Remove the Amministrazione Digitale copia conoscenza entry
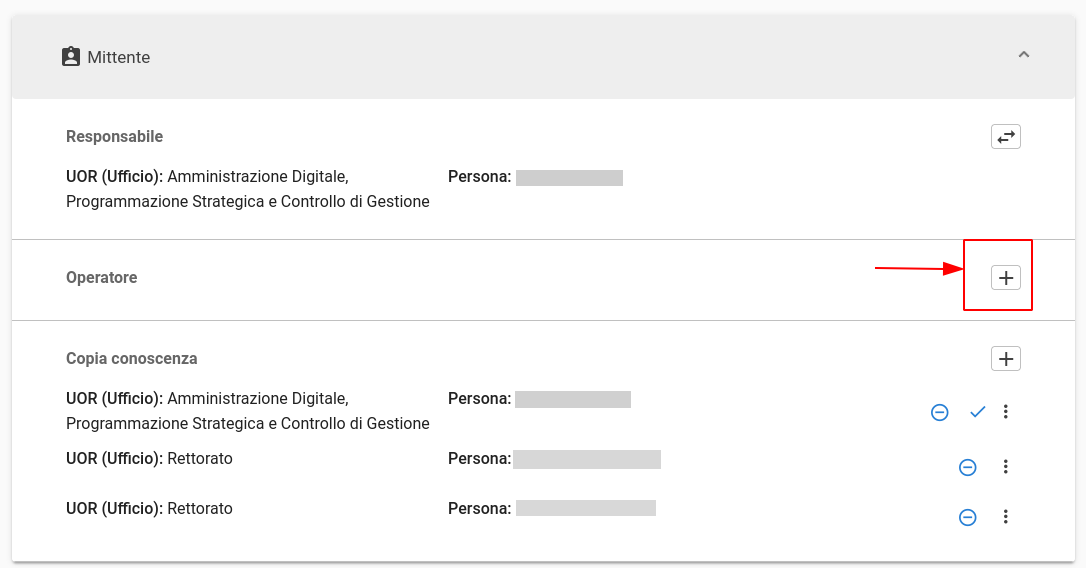Image resolution: width=1086 pixels, height=568 pixels. click(939, 412)
